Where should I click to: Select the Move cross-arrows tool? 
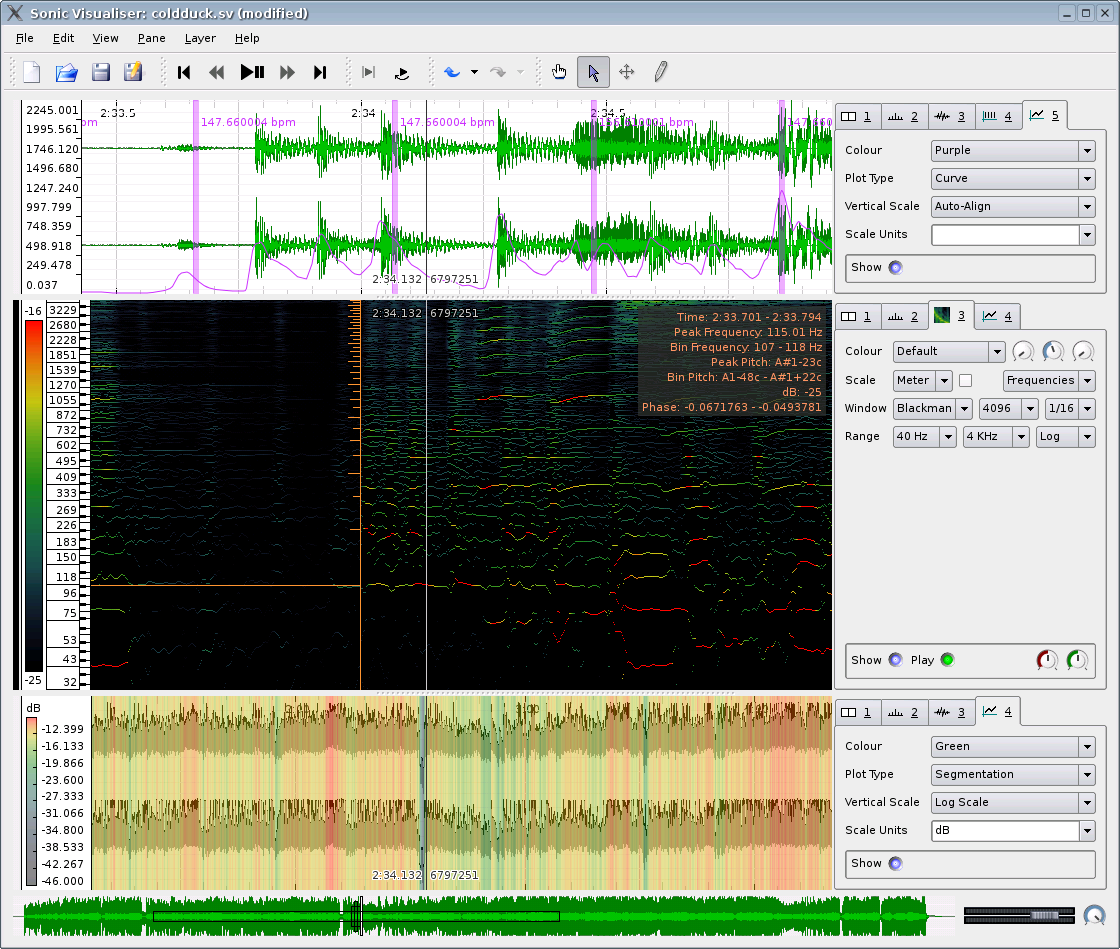point(627,72)
